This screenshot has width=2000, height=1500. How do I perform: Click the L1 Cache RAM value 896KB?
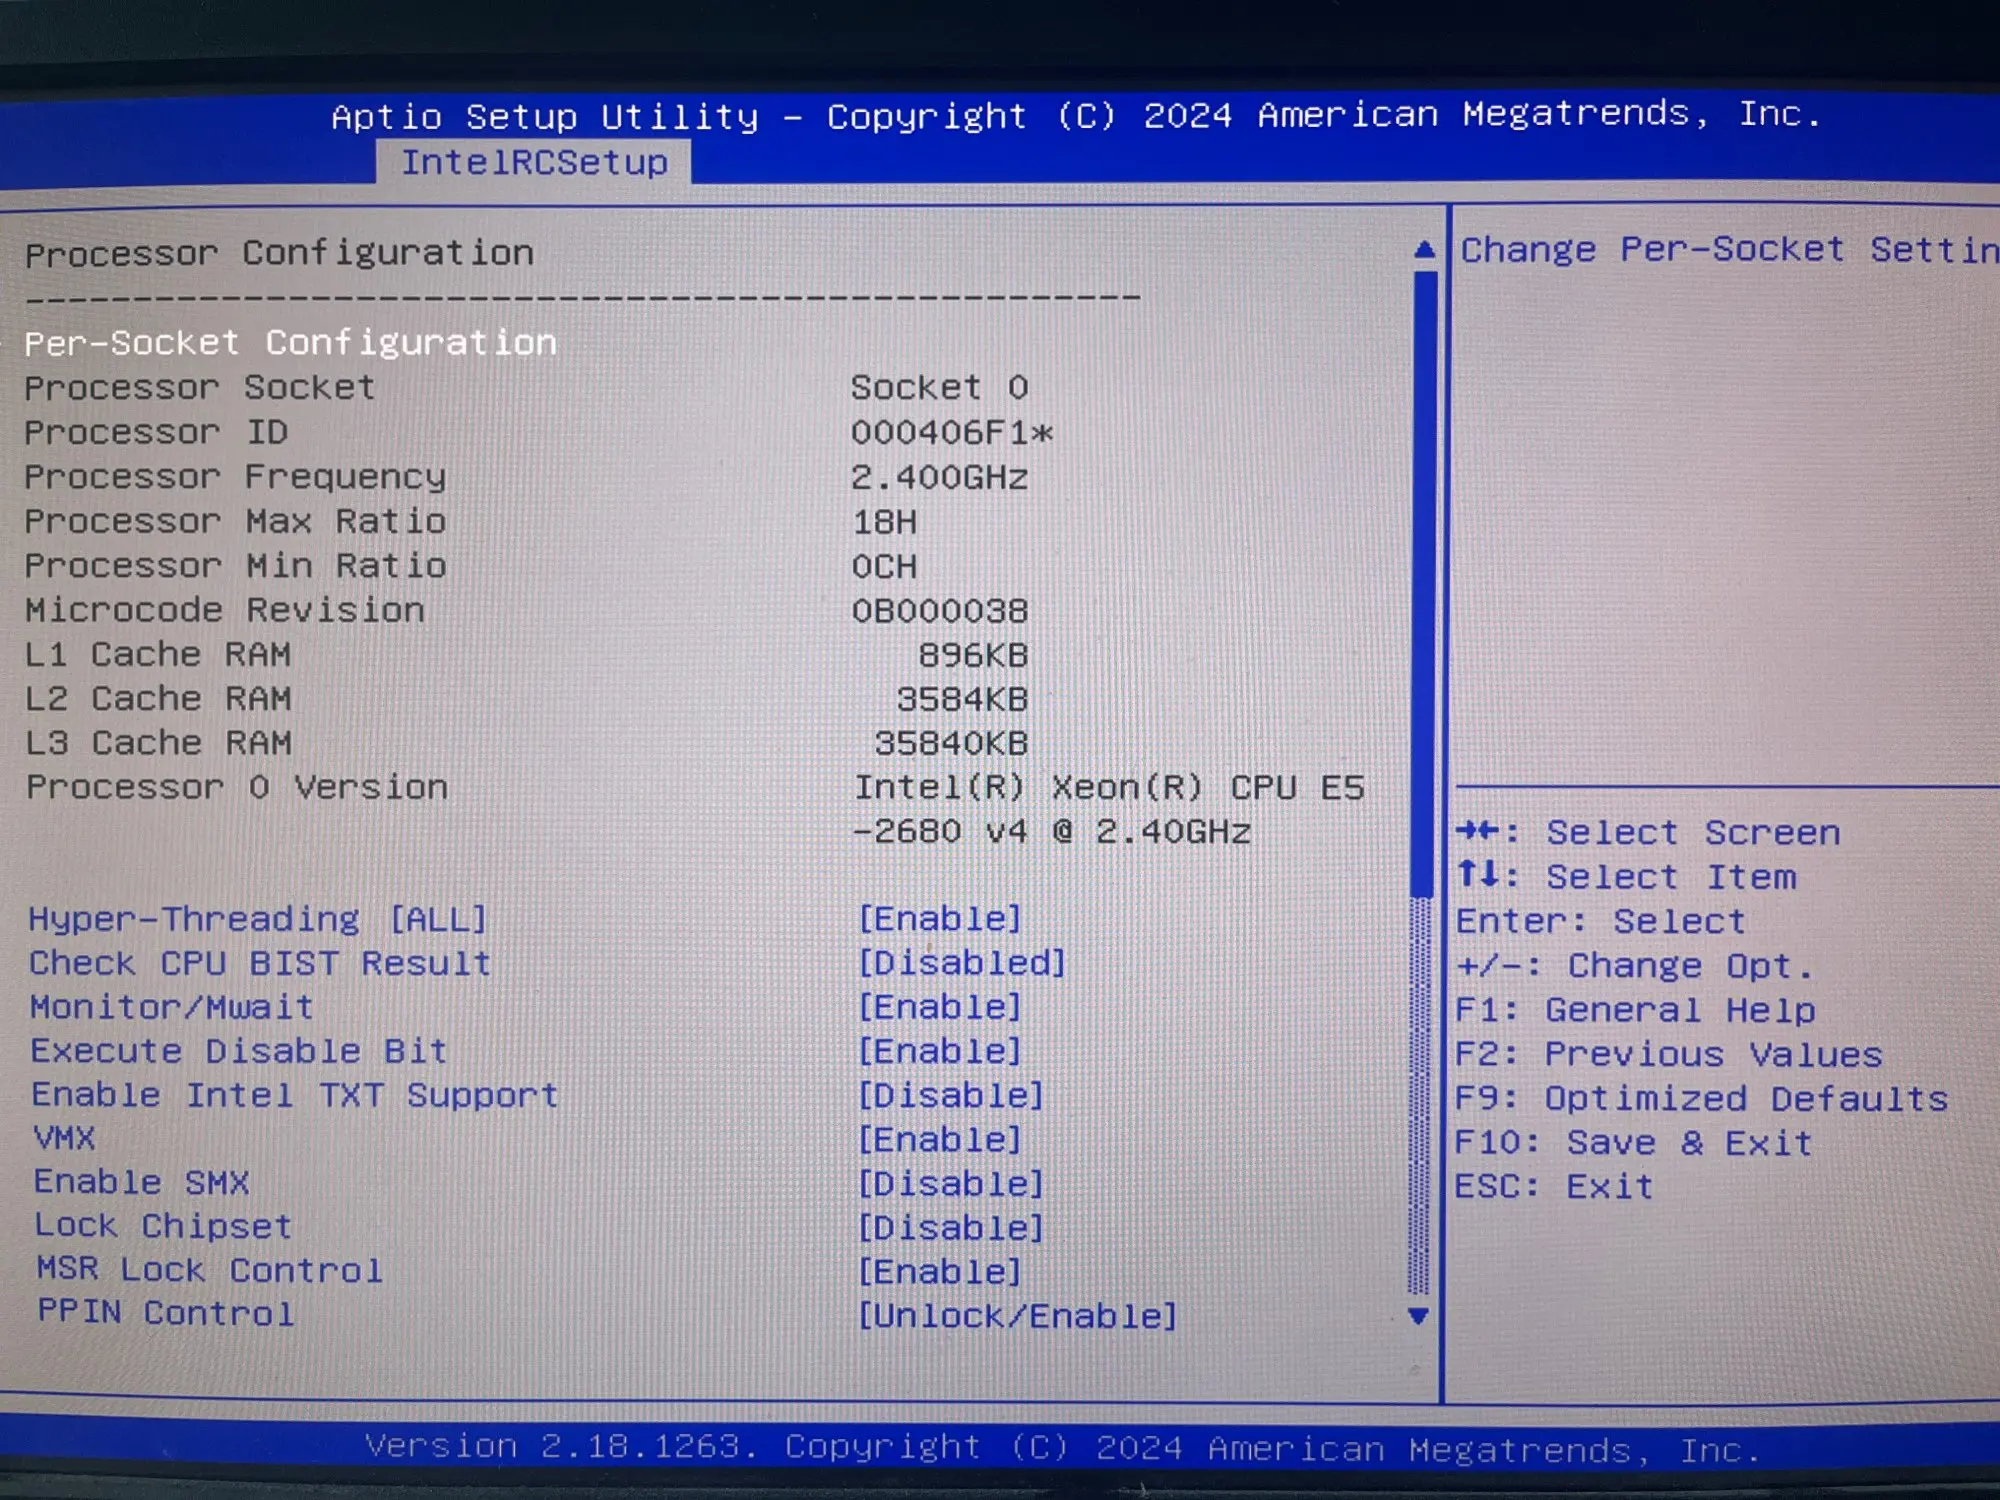[973, 655]
